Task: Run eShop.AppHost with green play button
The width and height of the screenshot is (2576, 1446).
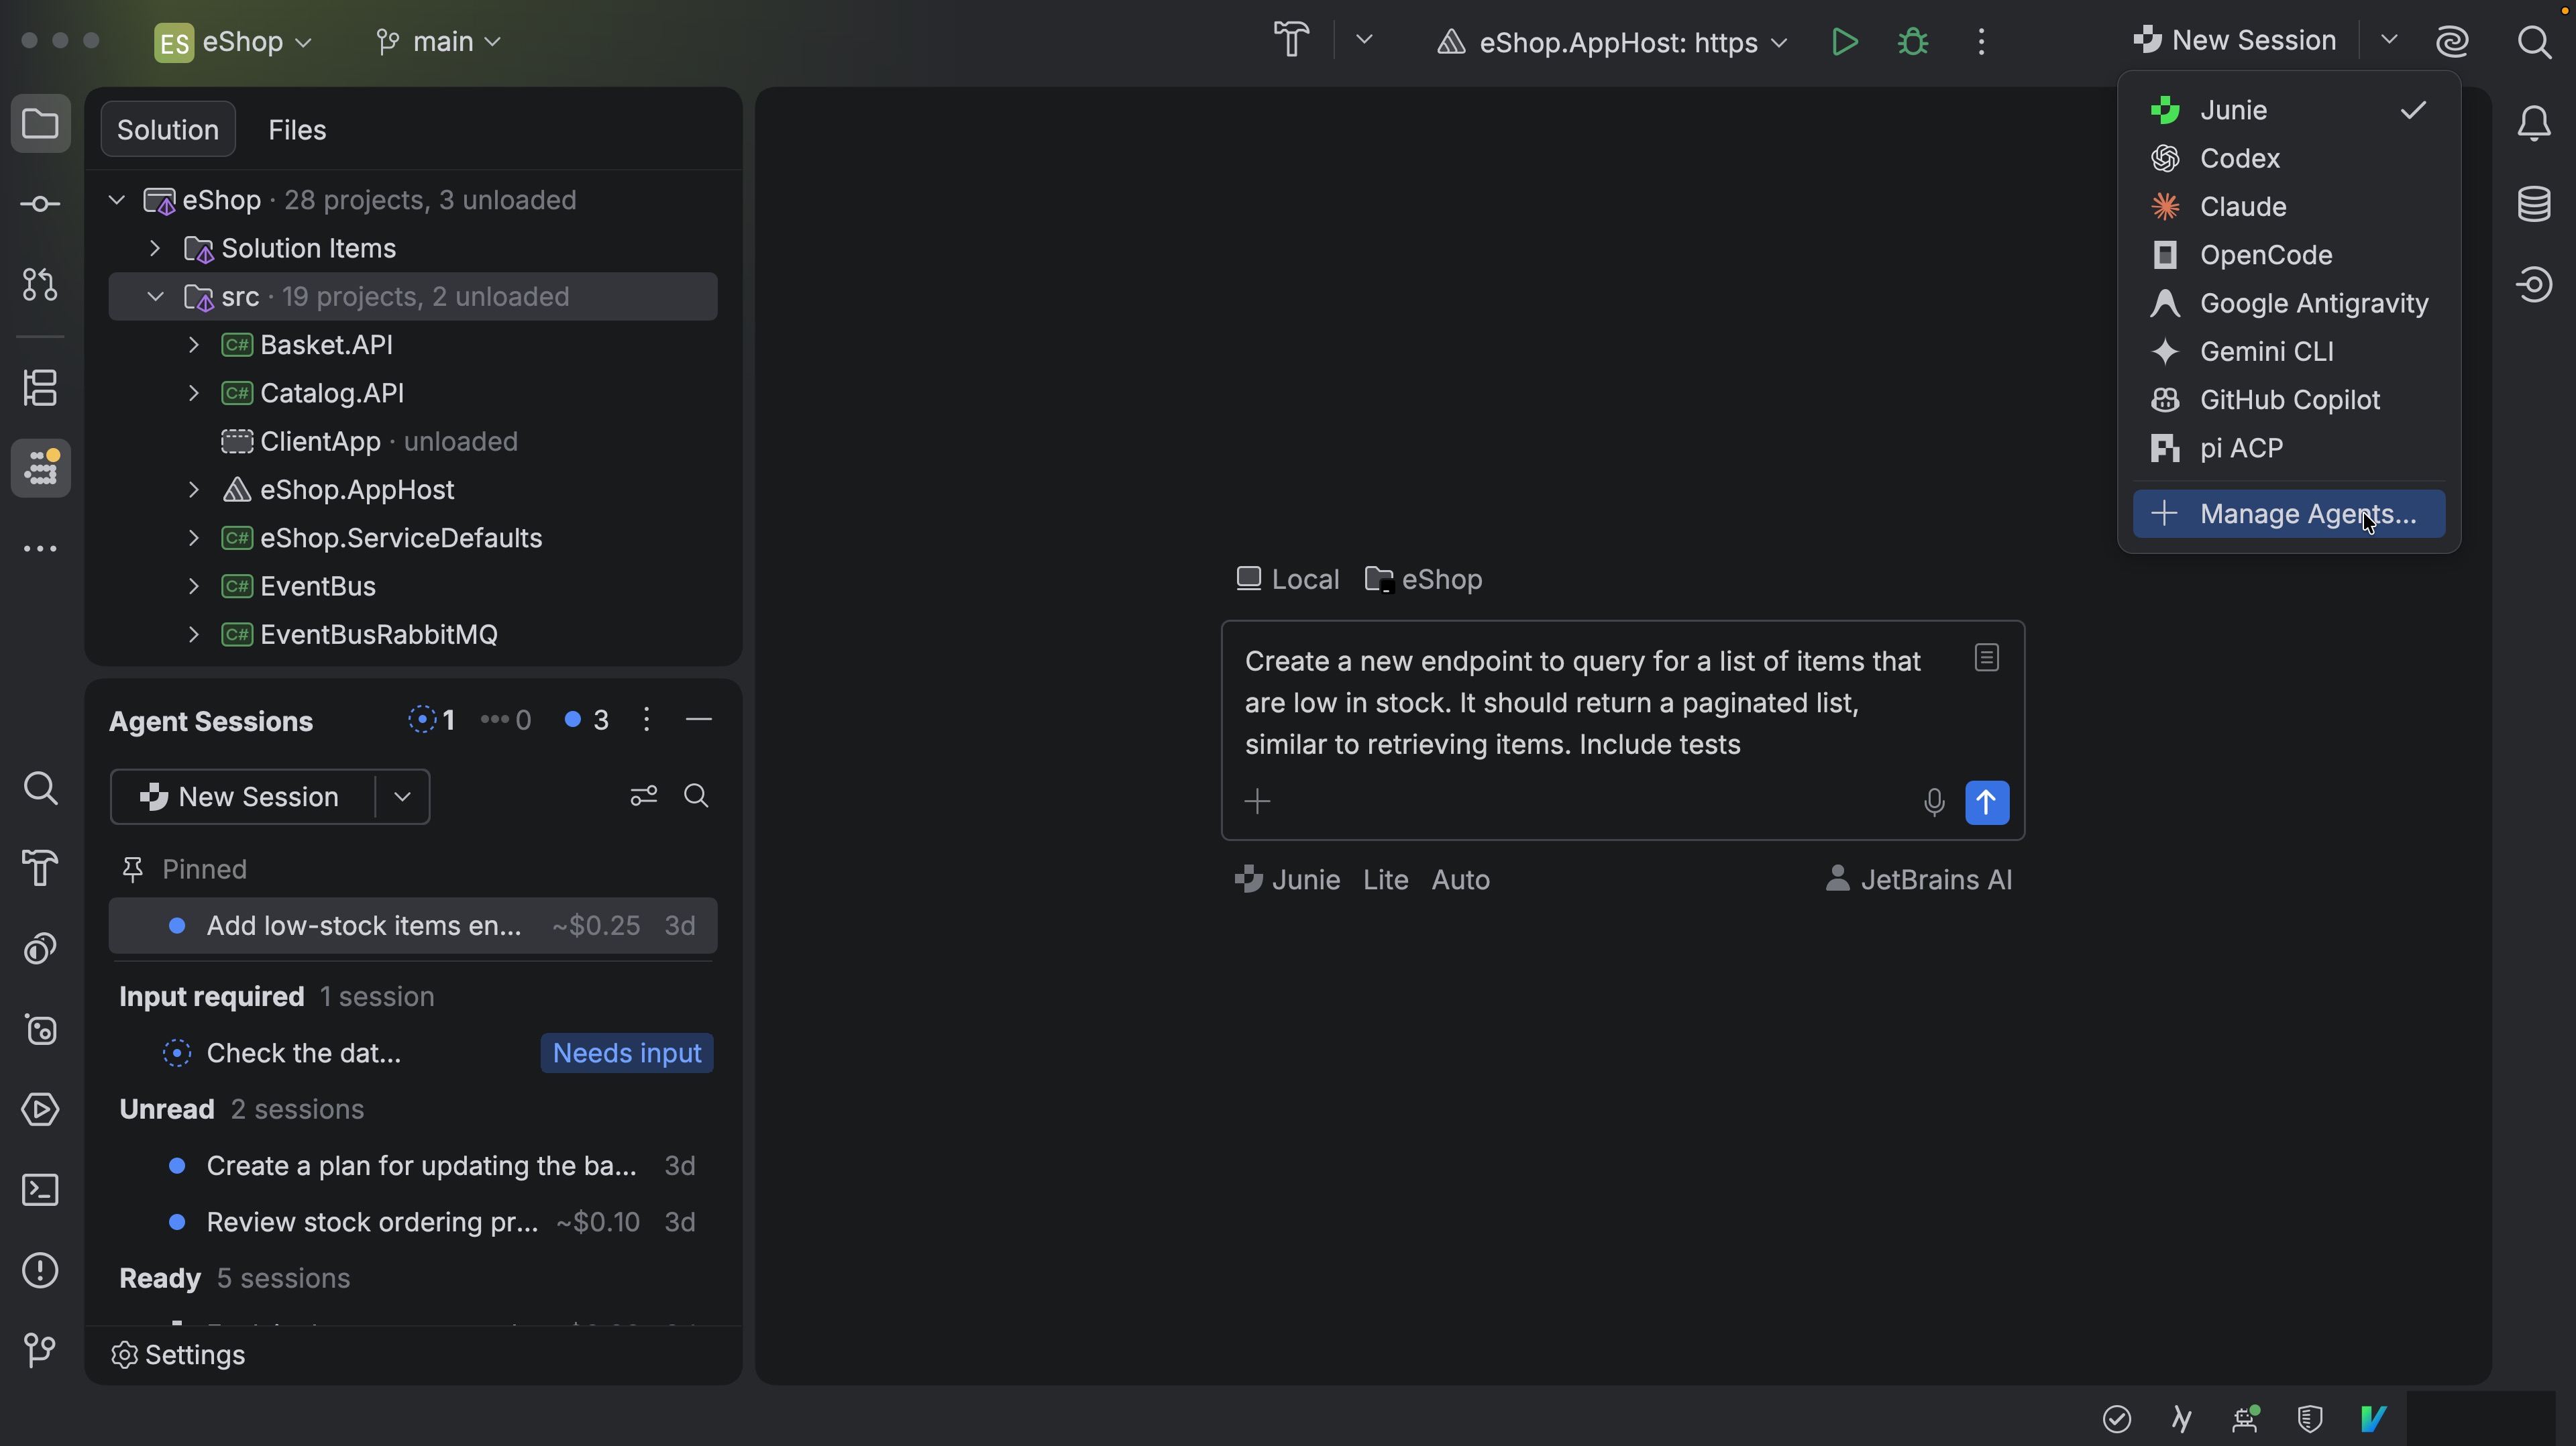Action: (1844, 42)
